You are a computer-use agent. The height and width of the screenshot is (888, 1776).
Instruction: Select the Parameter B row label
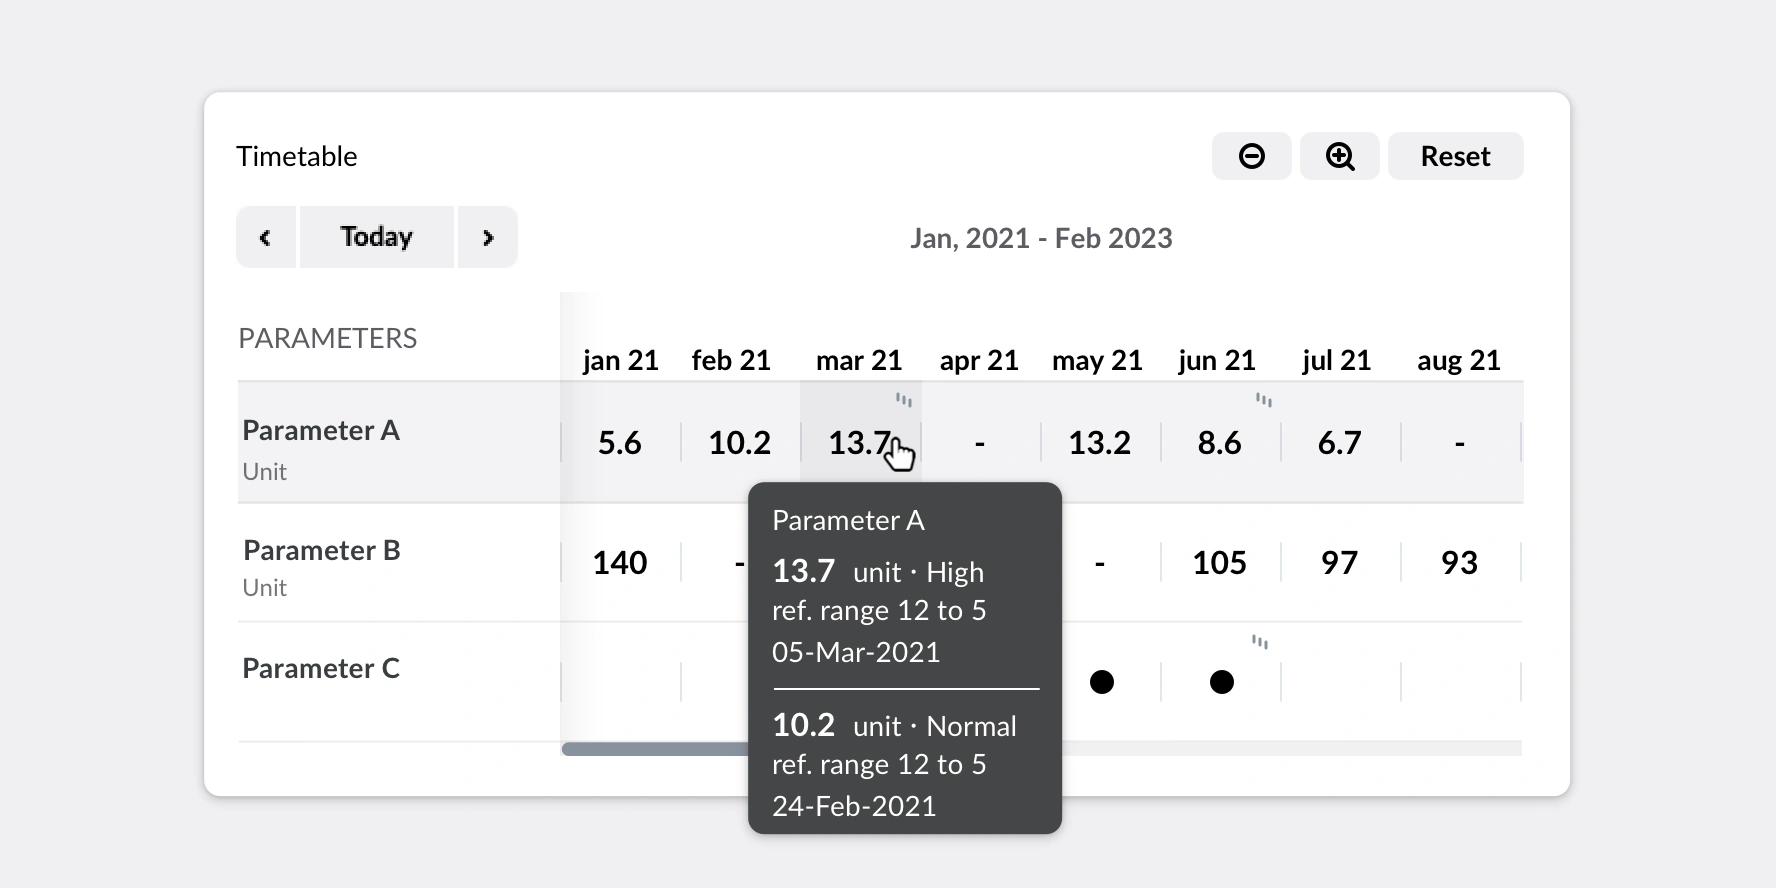pos(321,549)
